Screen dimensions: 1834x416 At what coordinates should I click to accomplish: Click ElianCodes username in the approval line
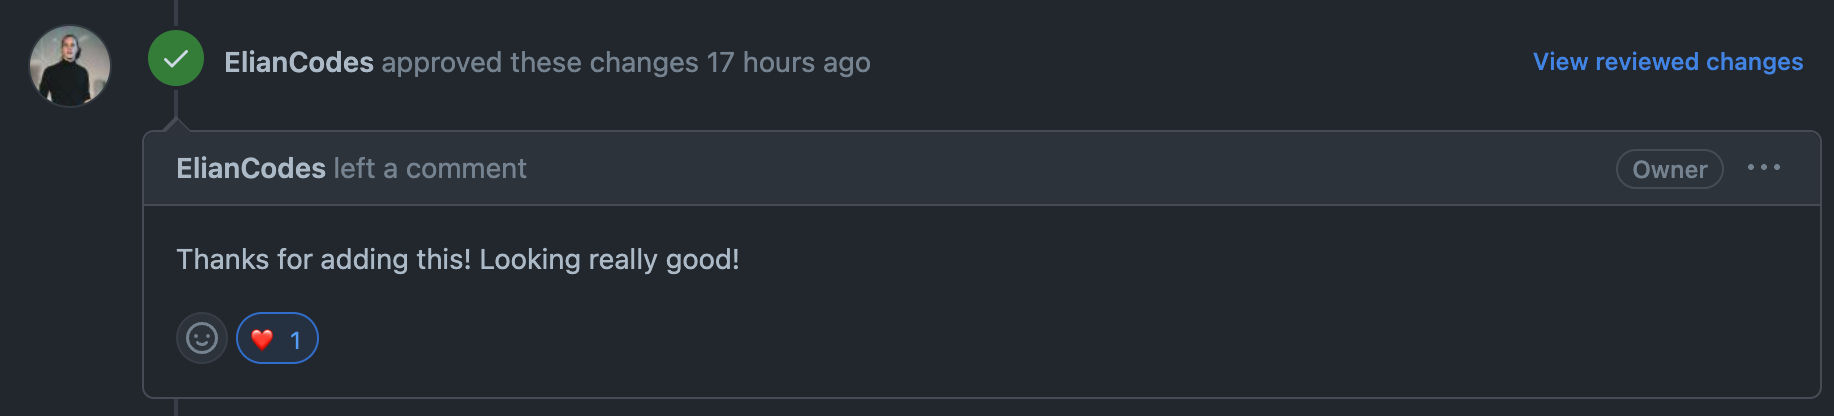point(298,62)
